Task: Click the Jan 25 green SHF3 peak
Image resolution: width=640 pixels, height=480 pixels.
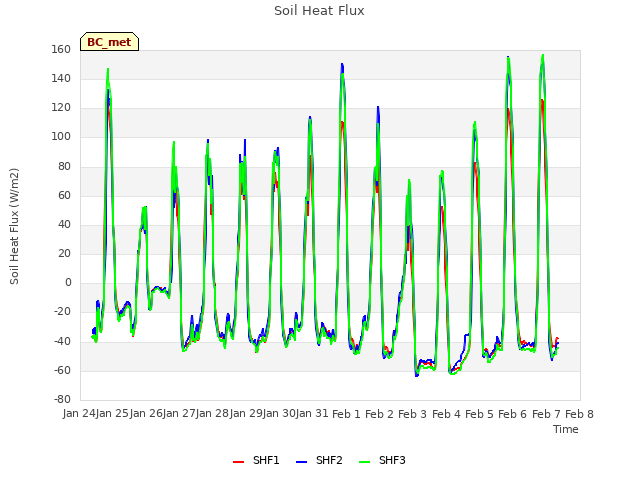Action: coord(108,69)
